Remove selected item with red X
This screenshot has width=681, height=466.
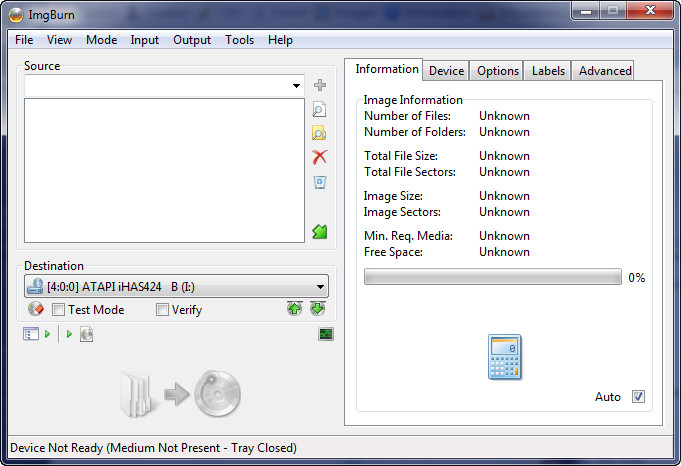(x=320, y=157)
